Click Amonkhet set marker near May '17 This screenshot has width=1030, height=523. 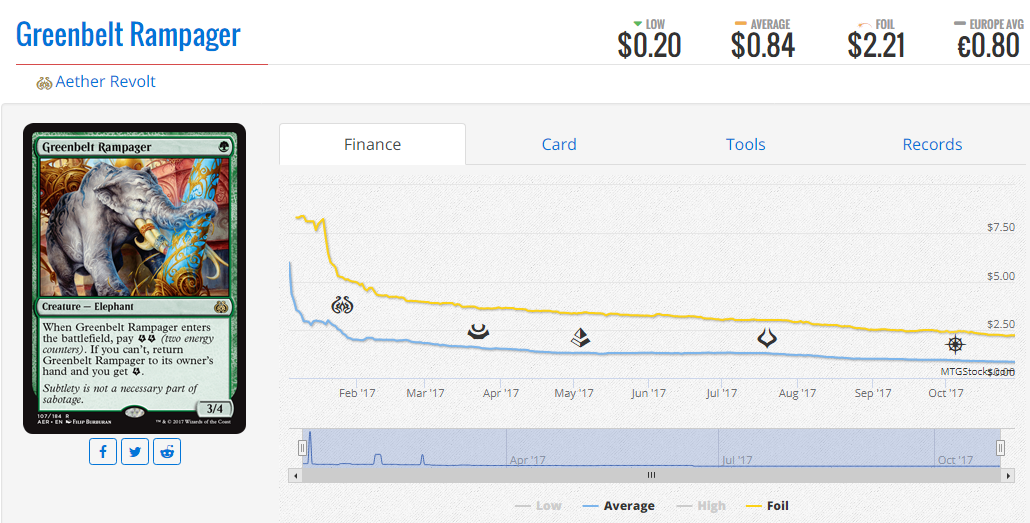point(580,338)
